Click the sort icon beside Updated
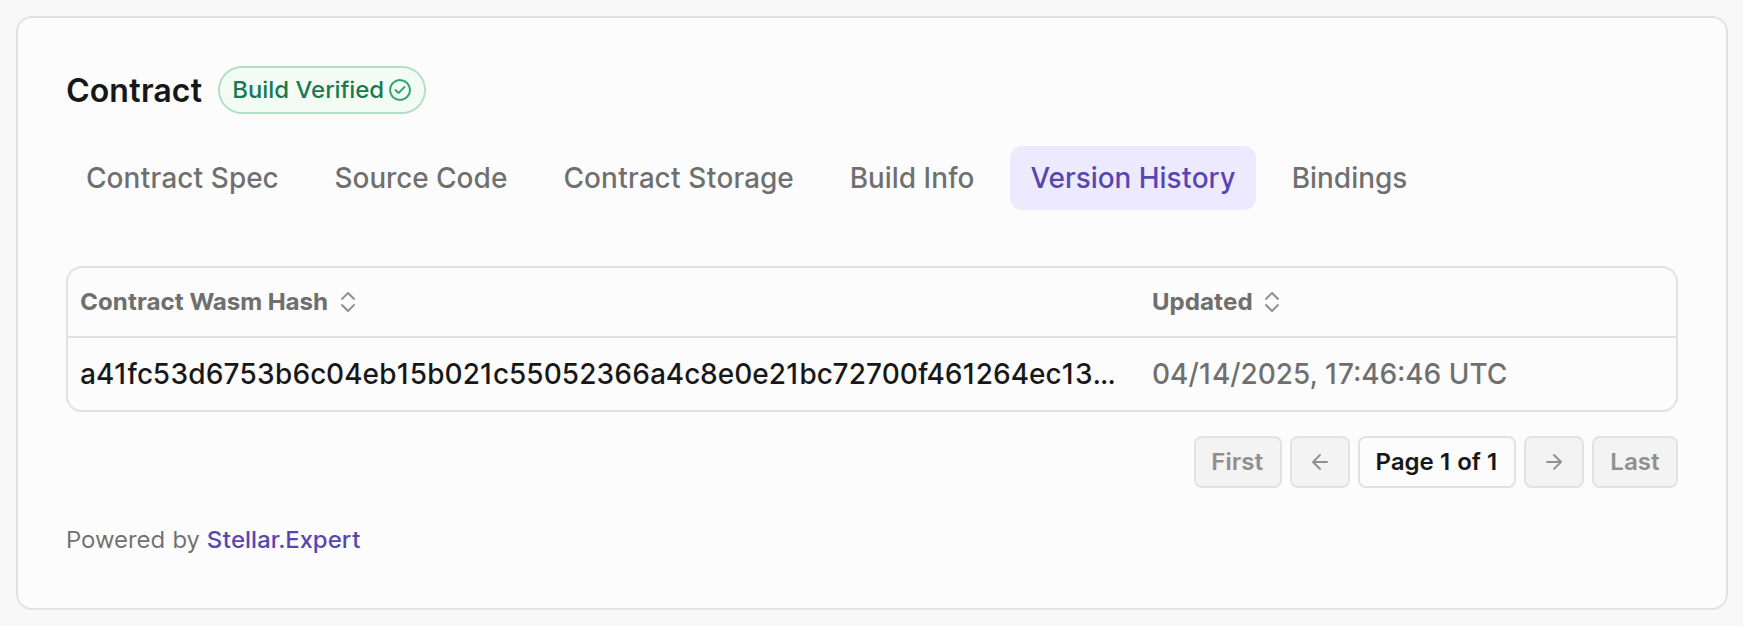This screenshot has width=1743, height=626. (x=1273, y=302)
